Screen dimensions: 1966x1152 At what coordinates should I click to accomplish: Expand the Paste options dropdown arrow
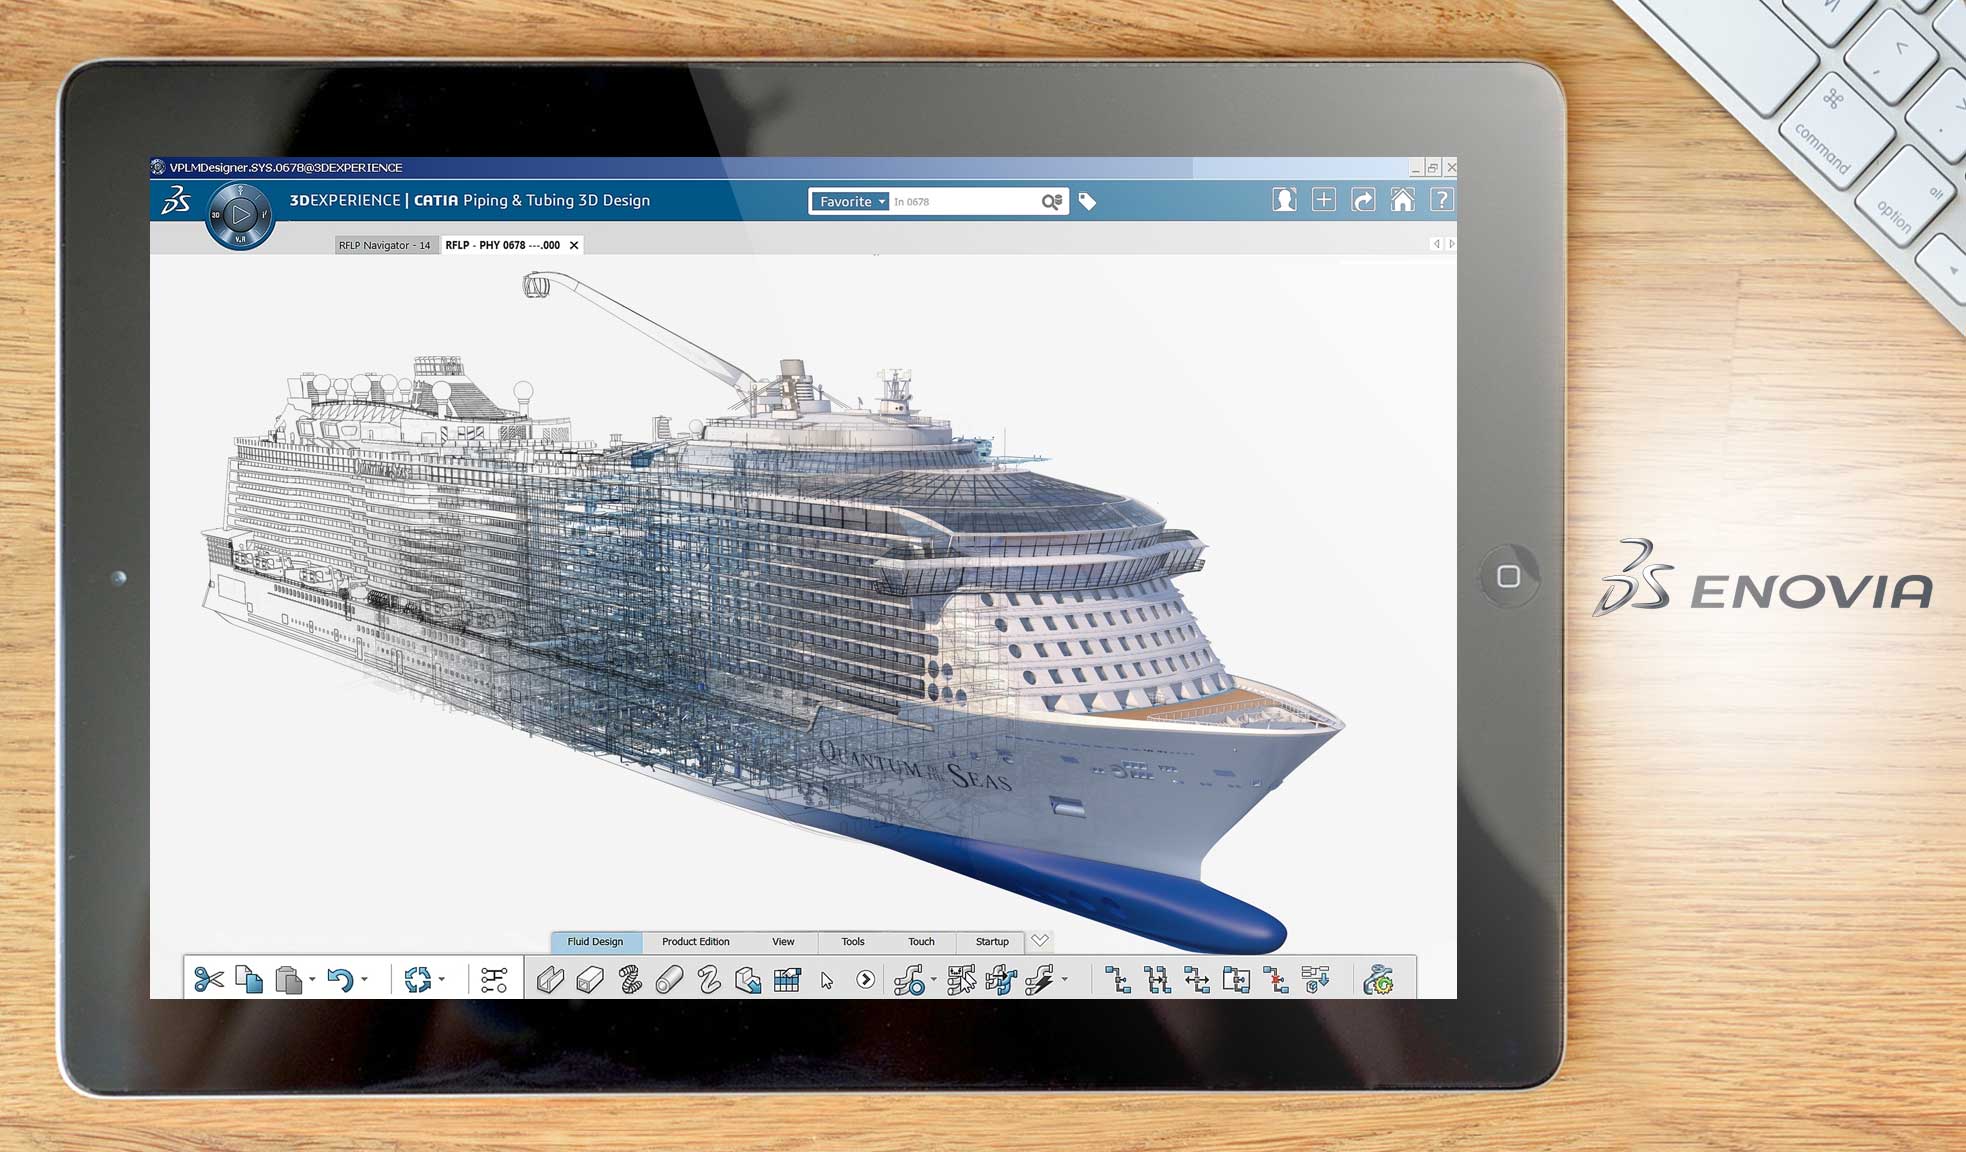[x=313, y=978]
